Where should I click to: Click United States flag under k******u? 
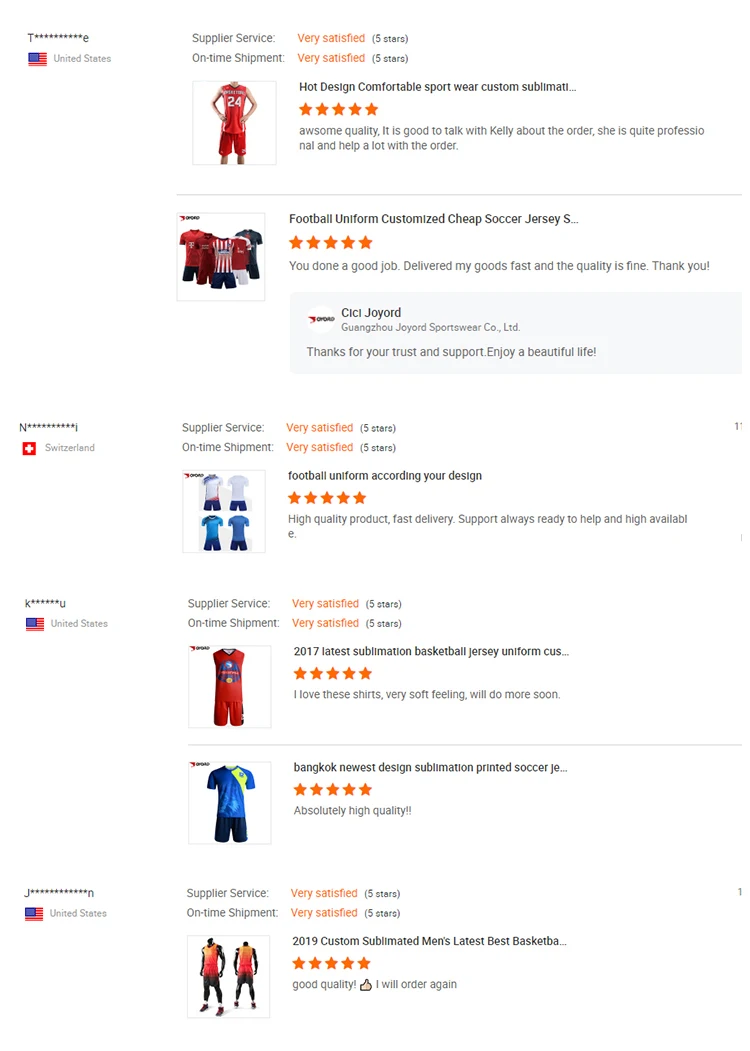pyautogui.click(x=35, y=624)
